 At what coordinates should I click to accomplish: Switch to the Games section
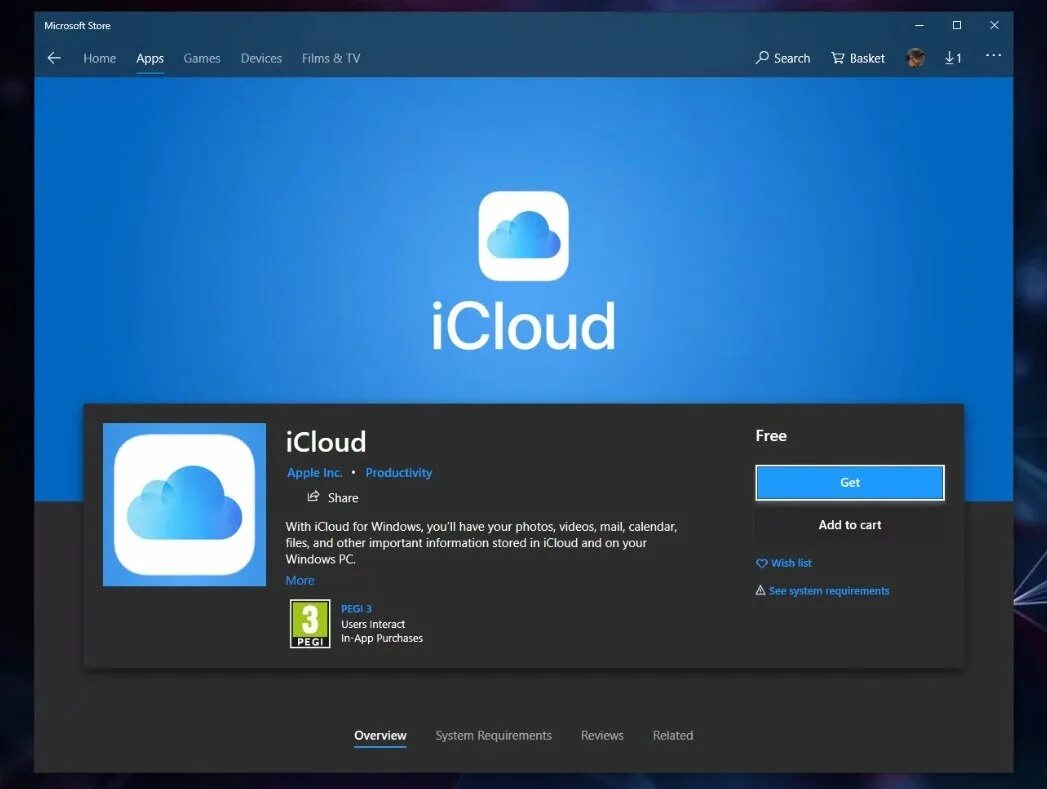(x=202, y=58)
